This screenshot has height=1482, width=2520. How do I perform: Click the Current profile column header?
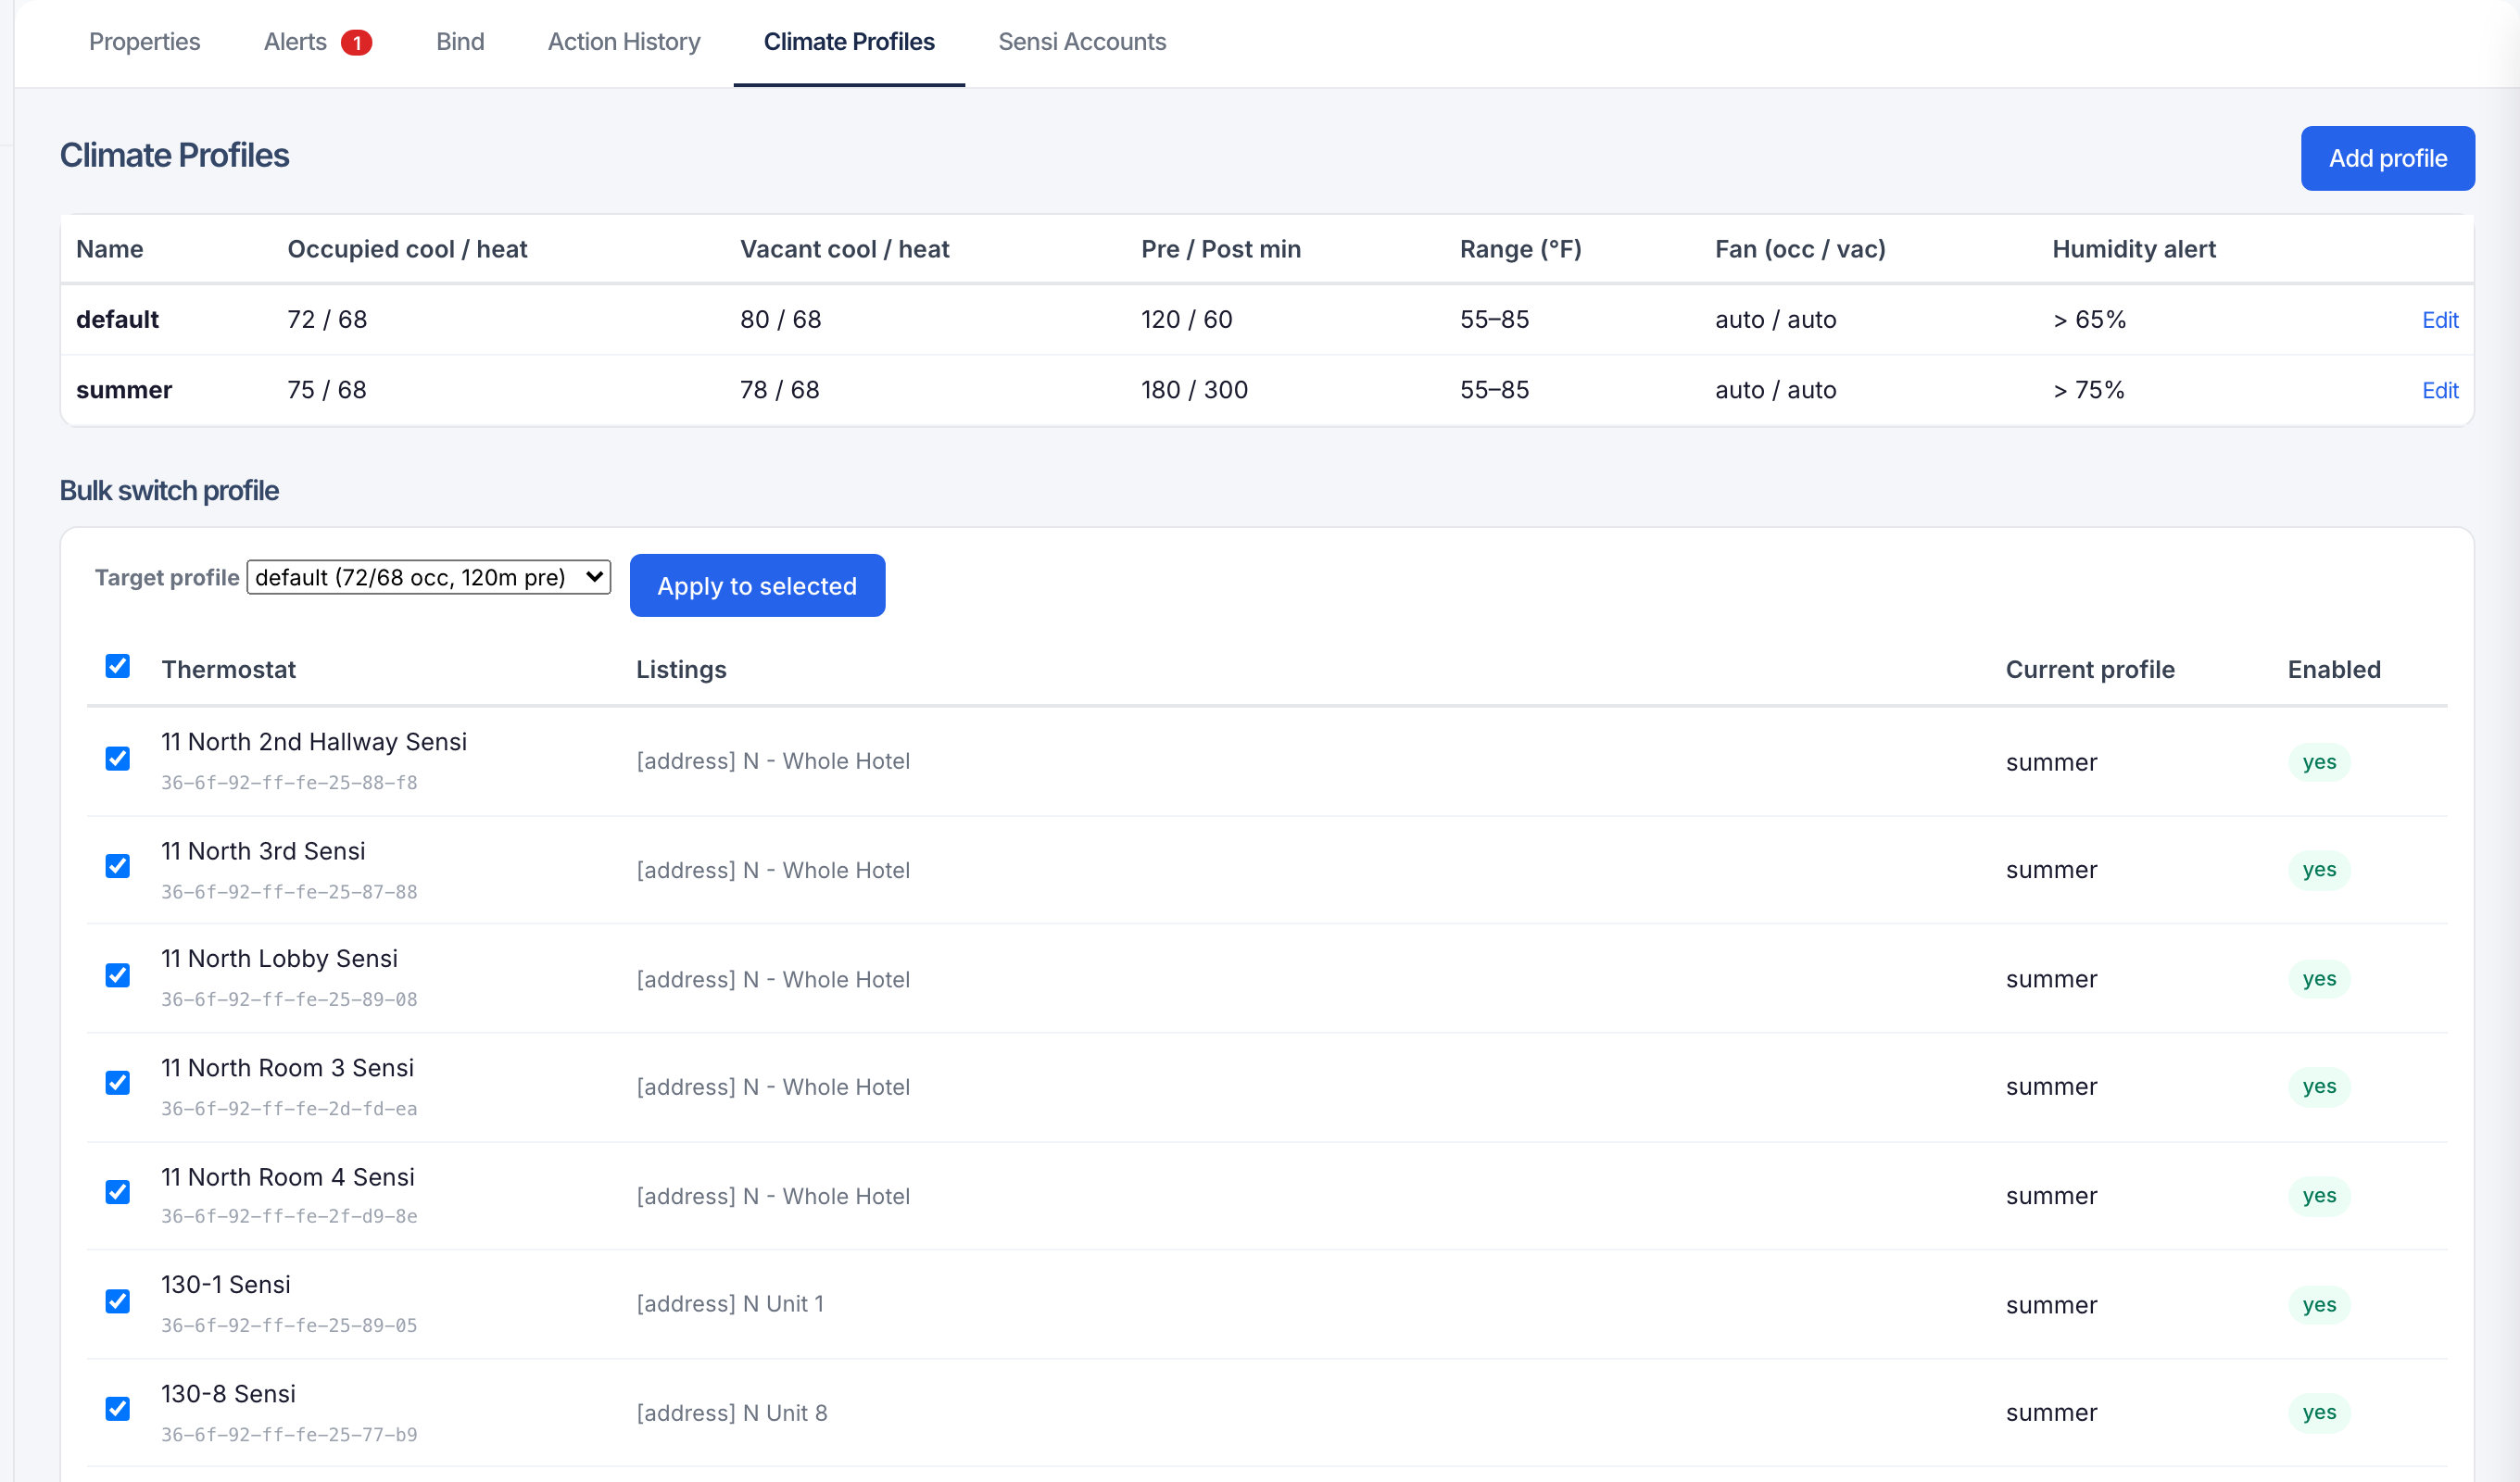[2090, 670]
